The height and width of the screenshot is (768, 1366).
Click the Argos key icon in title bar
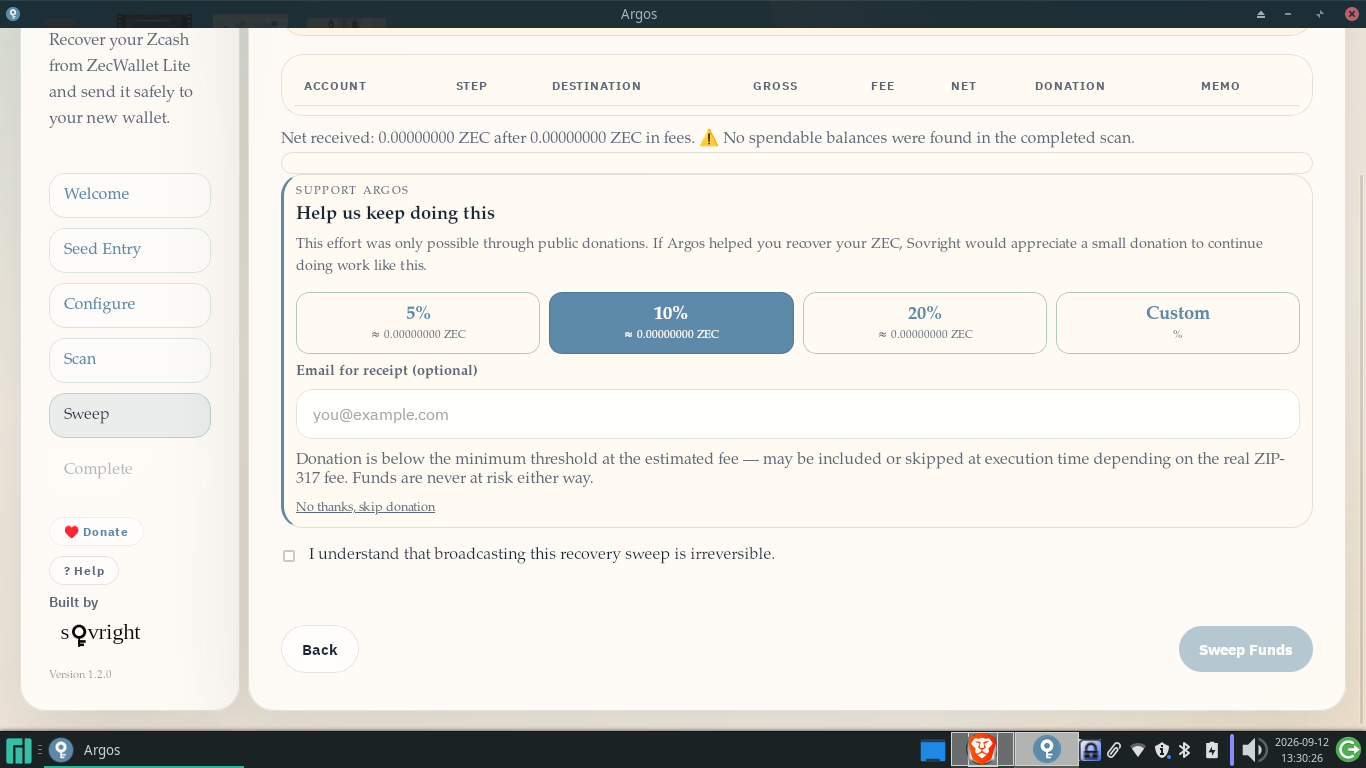(x=11, y=14)
